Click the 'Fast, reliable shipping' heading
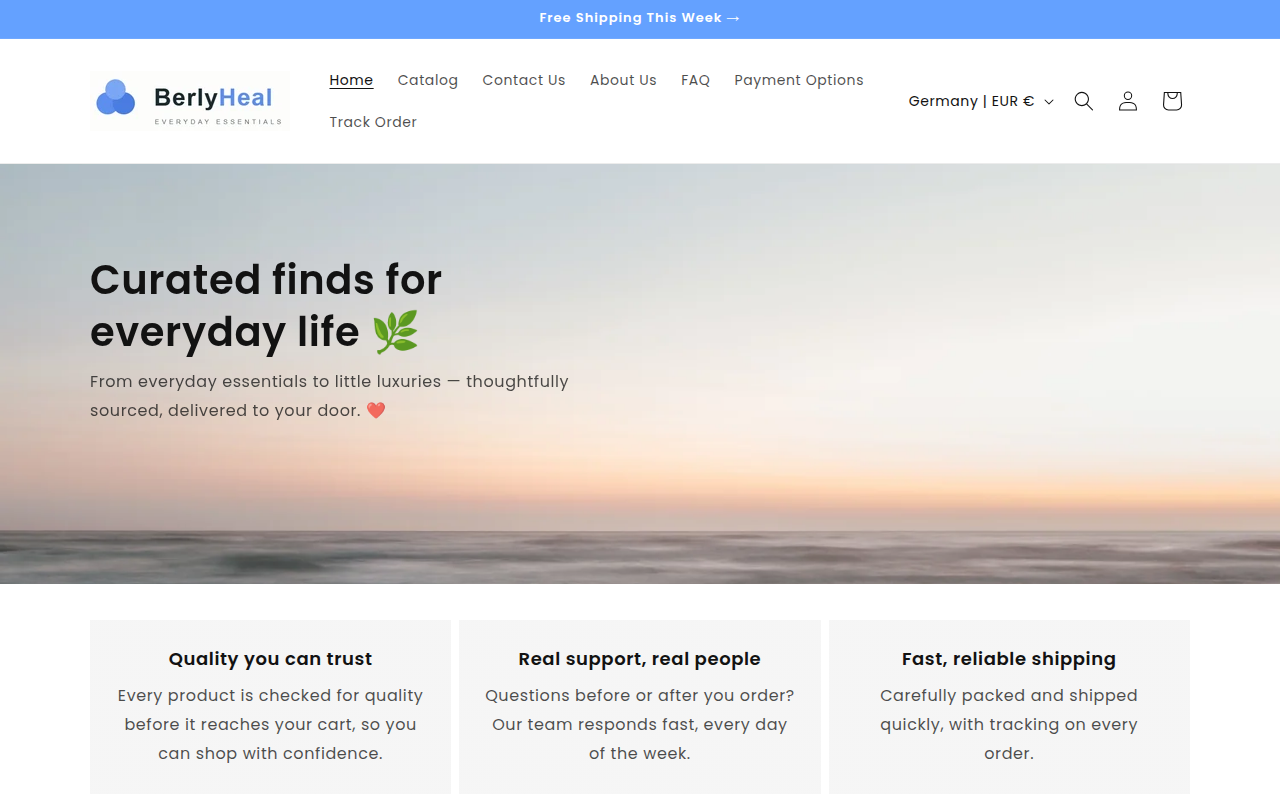Viewport: 1280px width, 800px height. click(1009, 659)
